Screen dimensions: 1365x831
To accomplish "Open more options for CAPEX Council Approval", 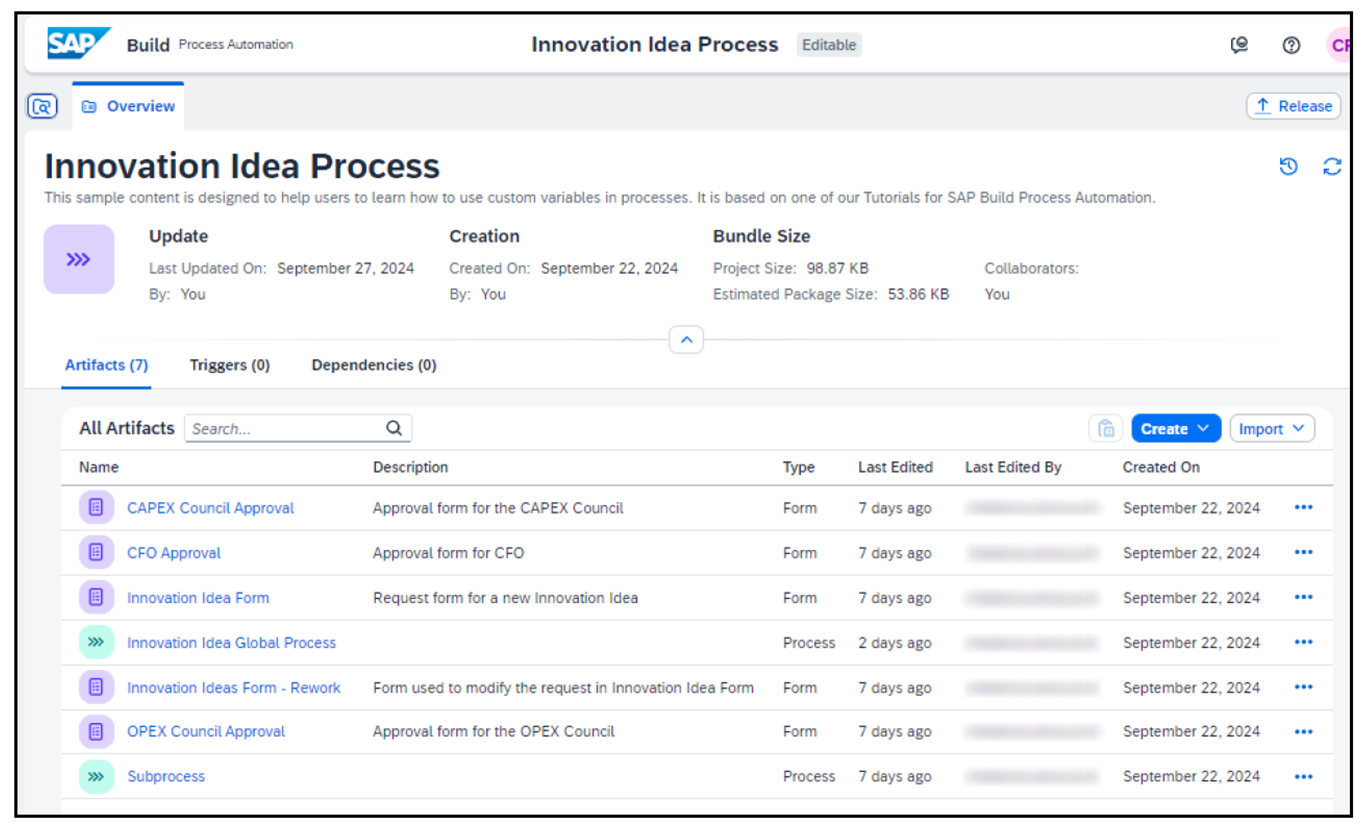I will [x=1303, y=508].
